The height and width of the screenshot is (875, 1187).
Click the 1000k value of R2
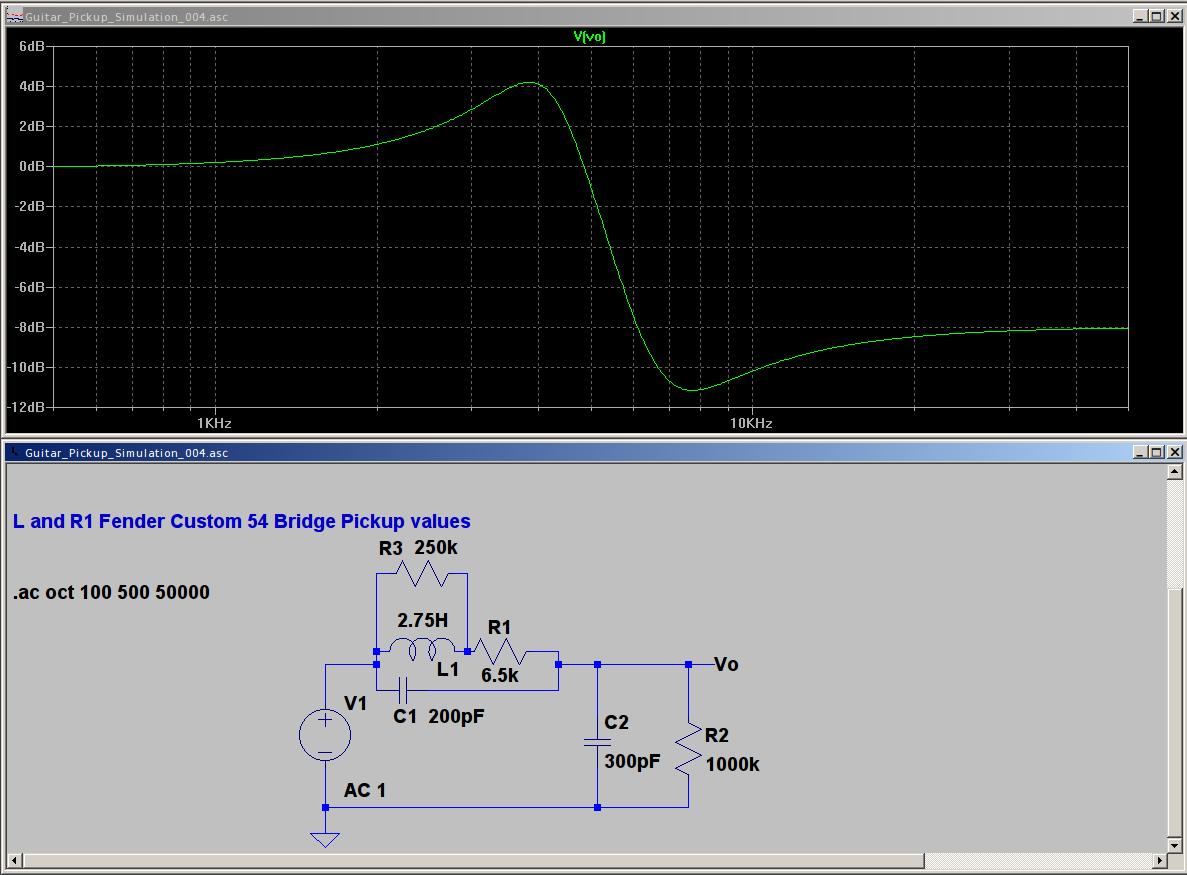pos(733,764)
